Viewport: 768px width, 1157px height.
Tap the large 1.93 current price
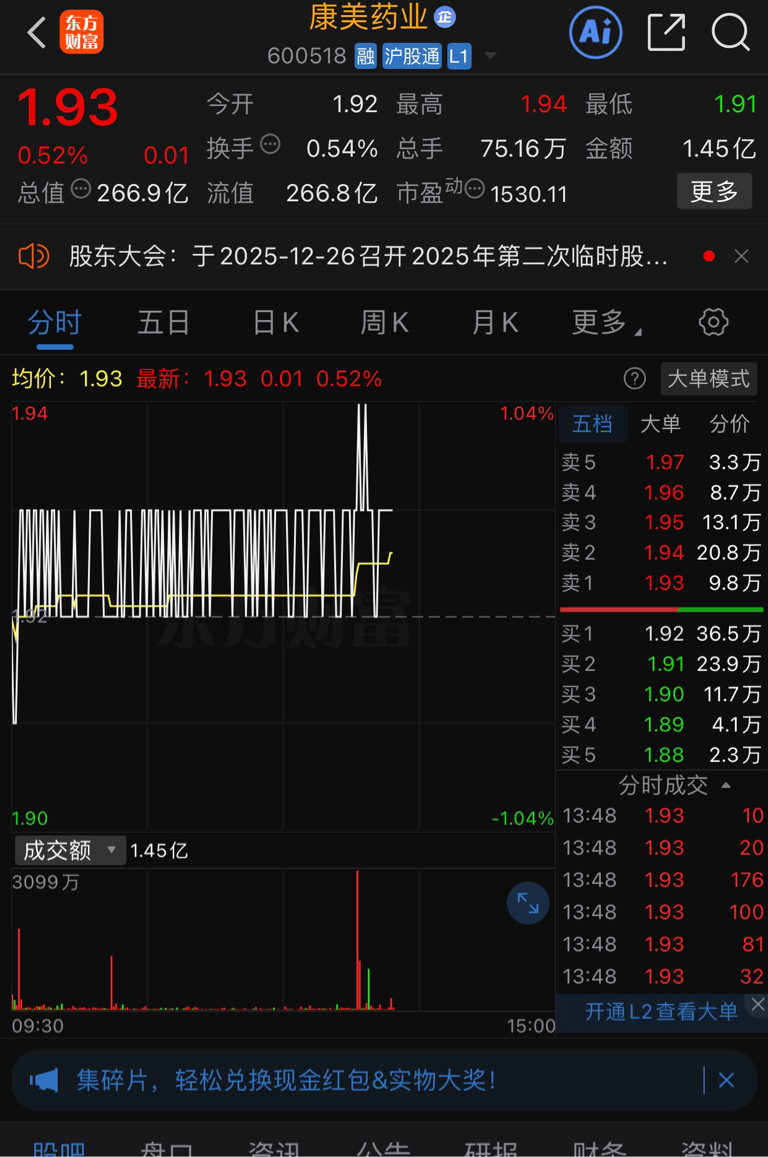tap(68, 108)
